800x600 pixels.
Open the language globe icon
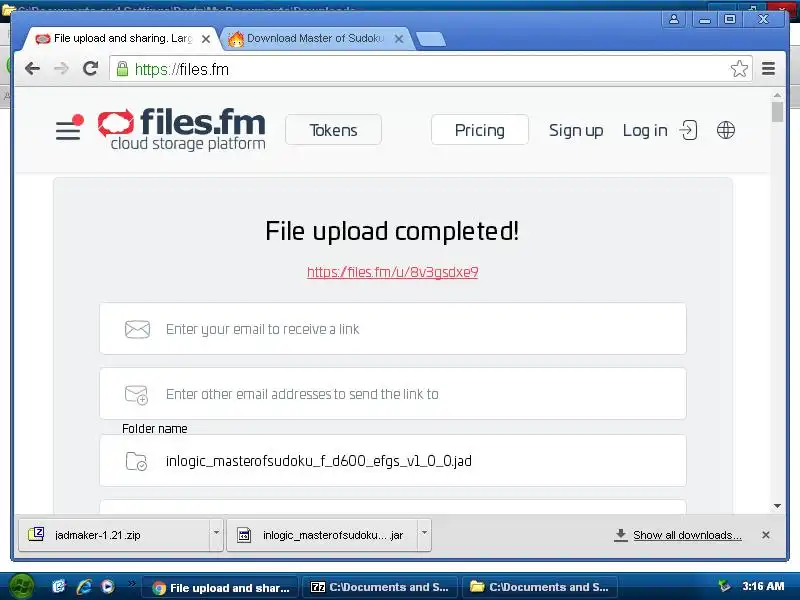[x=726, y=130]
